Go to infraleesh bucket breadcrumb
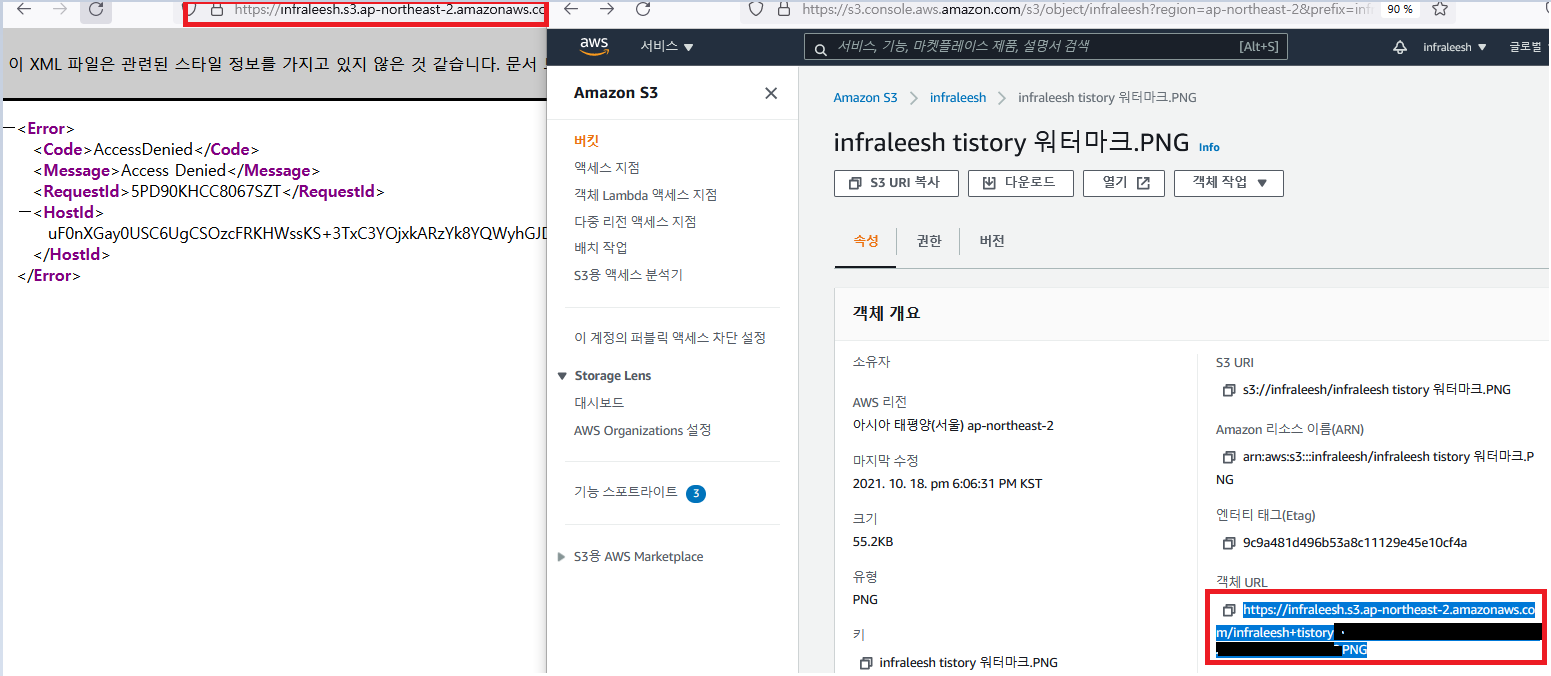This screenshot has width=1551, height=676. click(958, 98)
